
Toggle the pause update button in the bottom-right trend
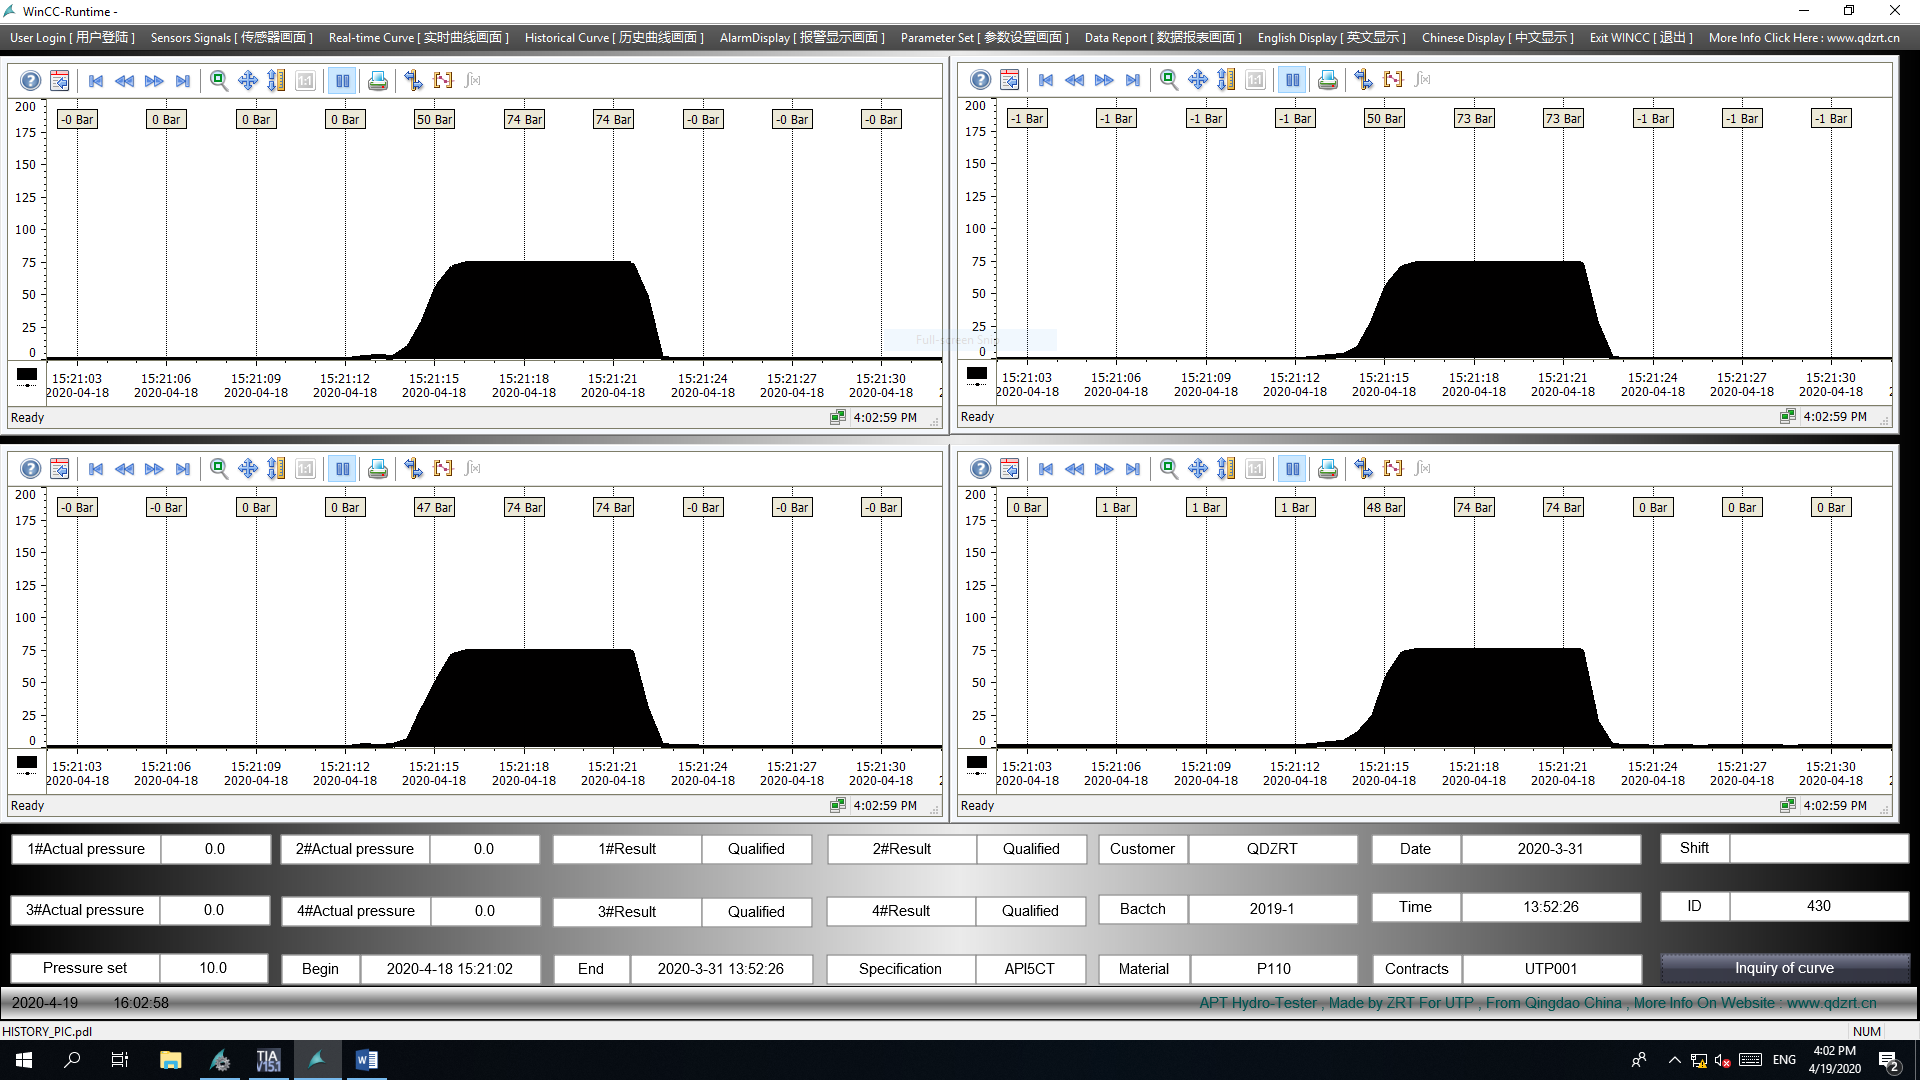1293,469
